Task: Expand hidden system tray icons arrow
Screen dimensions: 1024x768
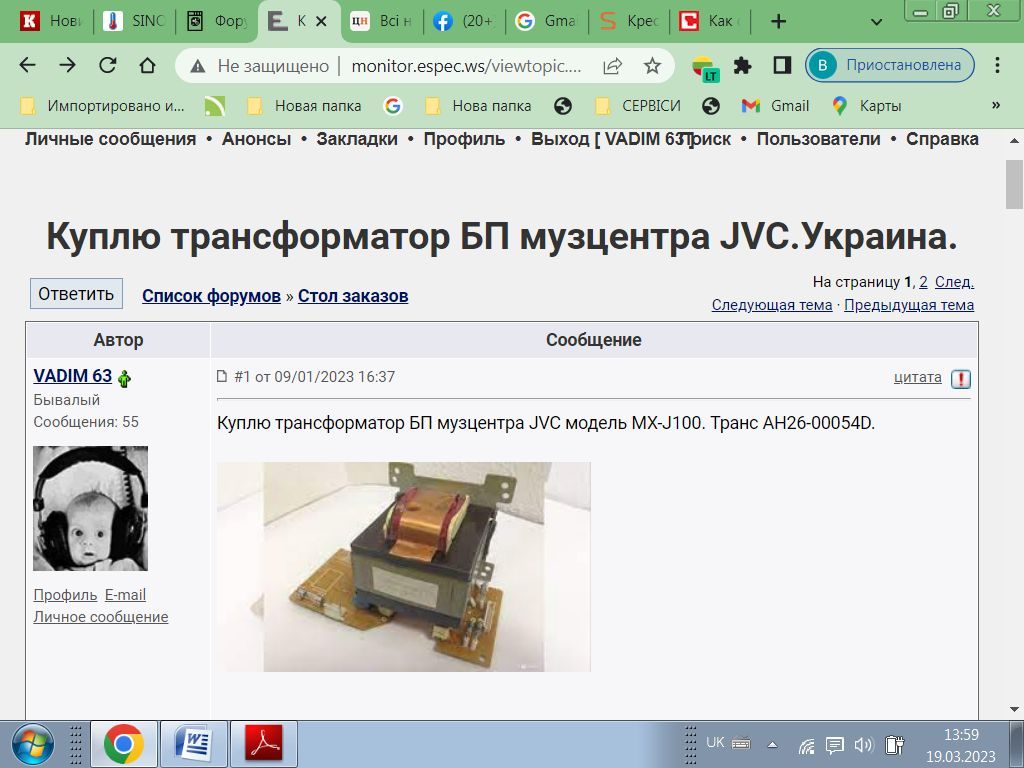Action: click(772, 744)
